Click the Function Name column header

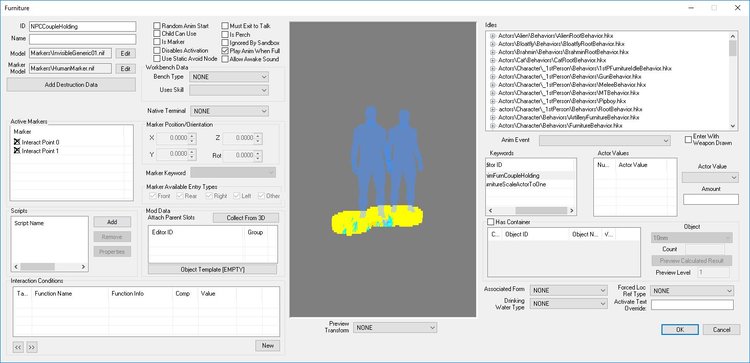[70, 294]
